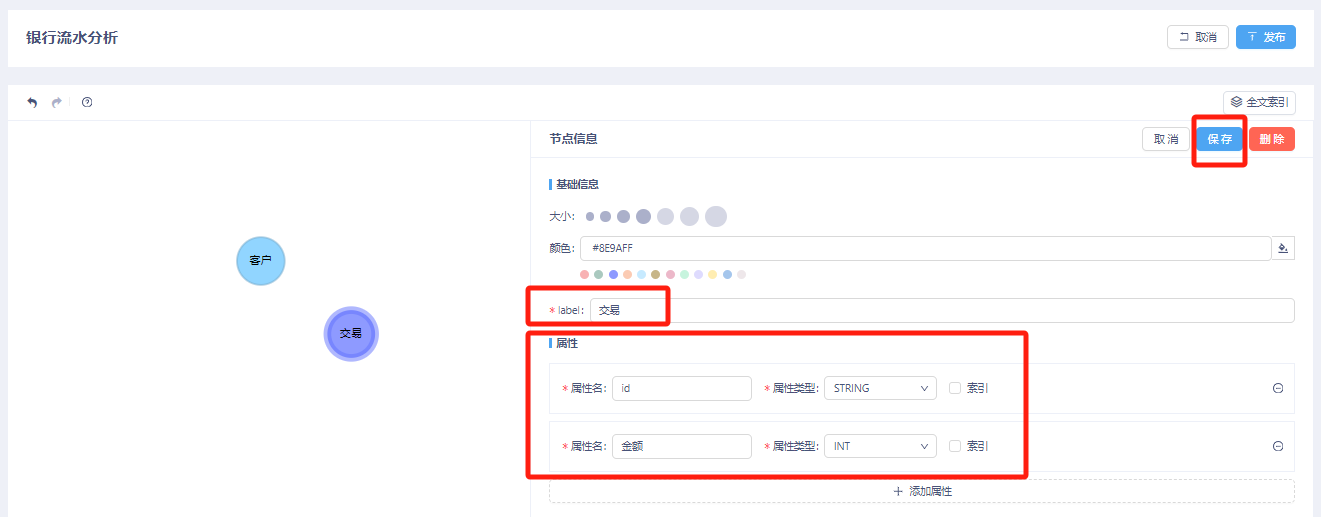Image resolution: width=1321 pixels, height=517 pixels.
Task: Pick the first pink color swatch
Action: point(585,274)
